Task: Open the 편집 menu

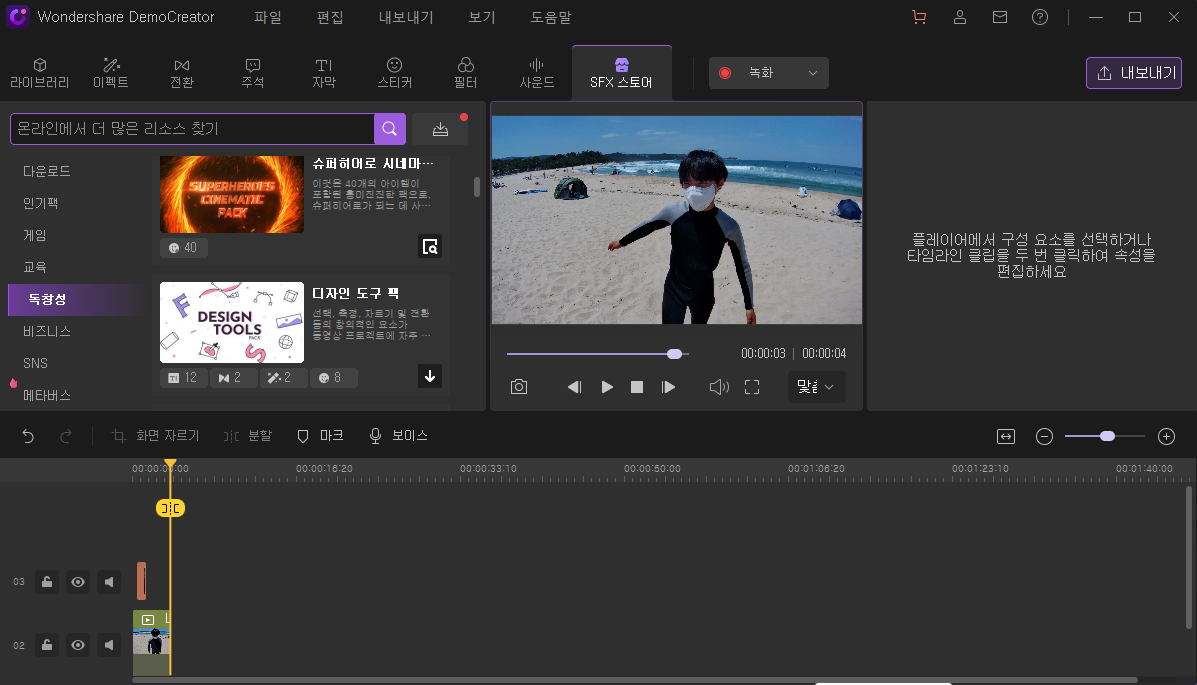Action: [330, 17]
